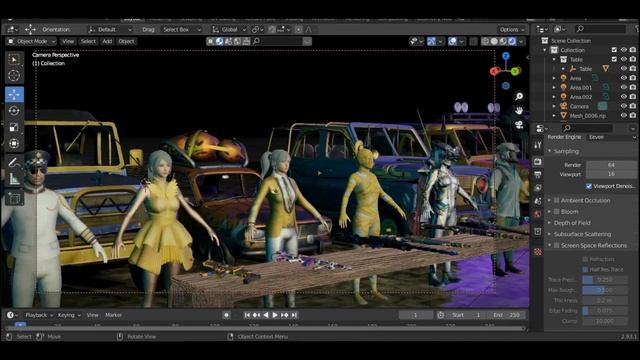This screenshot has width=640, height=360.
Task: Open timeline Keying menu
Action: pyautogui.click(x=69, y=315)
